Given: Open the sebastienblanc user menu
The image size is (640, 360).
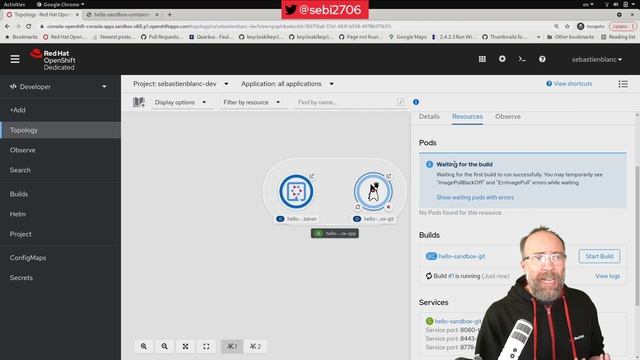Looking at the screenshot, I should (597, 60).
